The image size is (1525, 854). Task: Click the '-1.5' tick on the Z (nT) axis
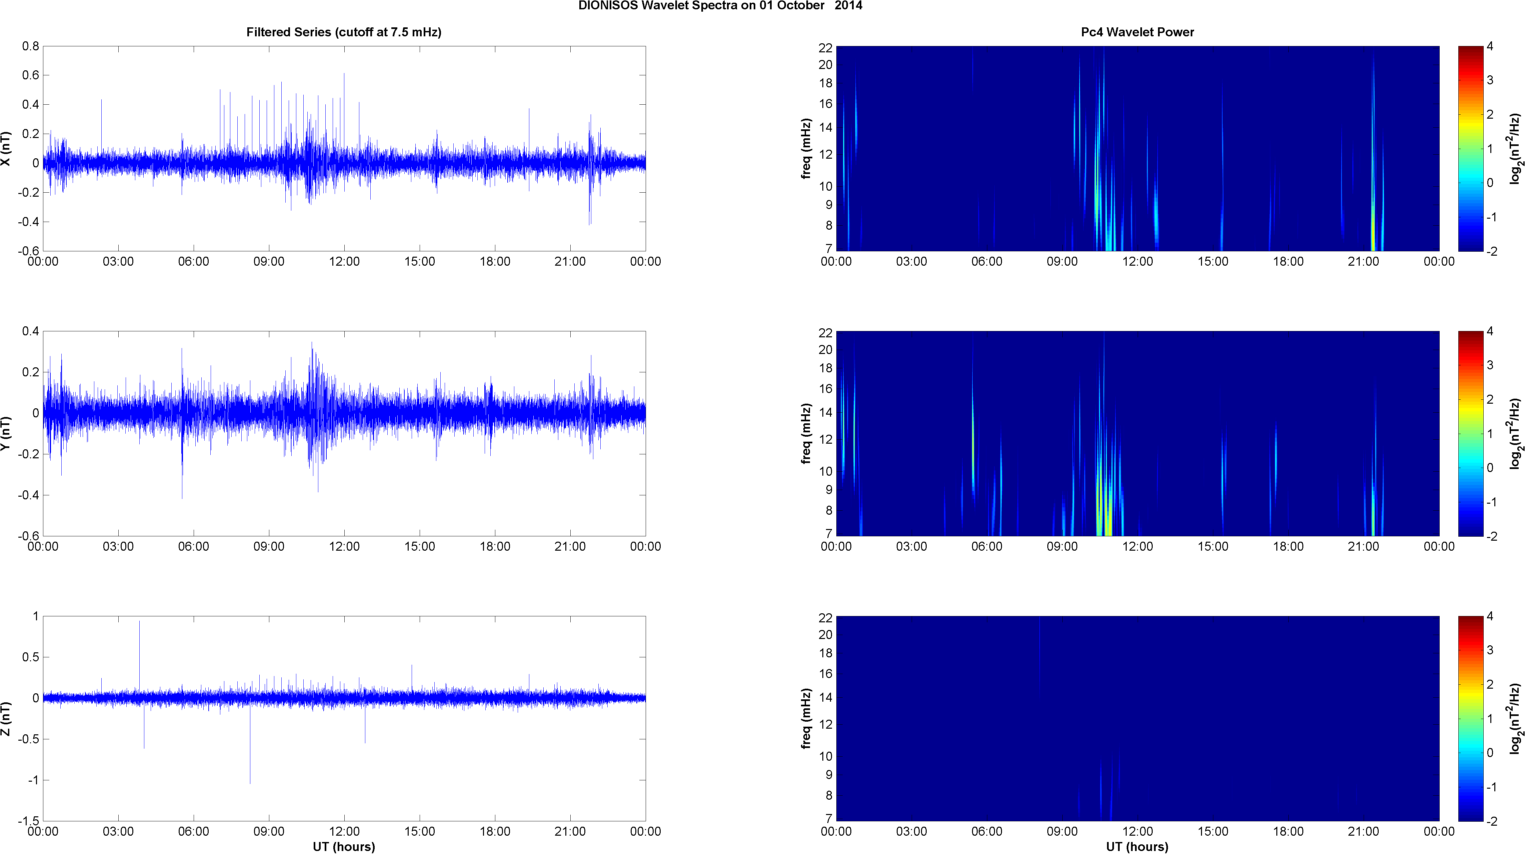click(x=27, y=821)
